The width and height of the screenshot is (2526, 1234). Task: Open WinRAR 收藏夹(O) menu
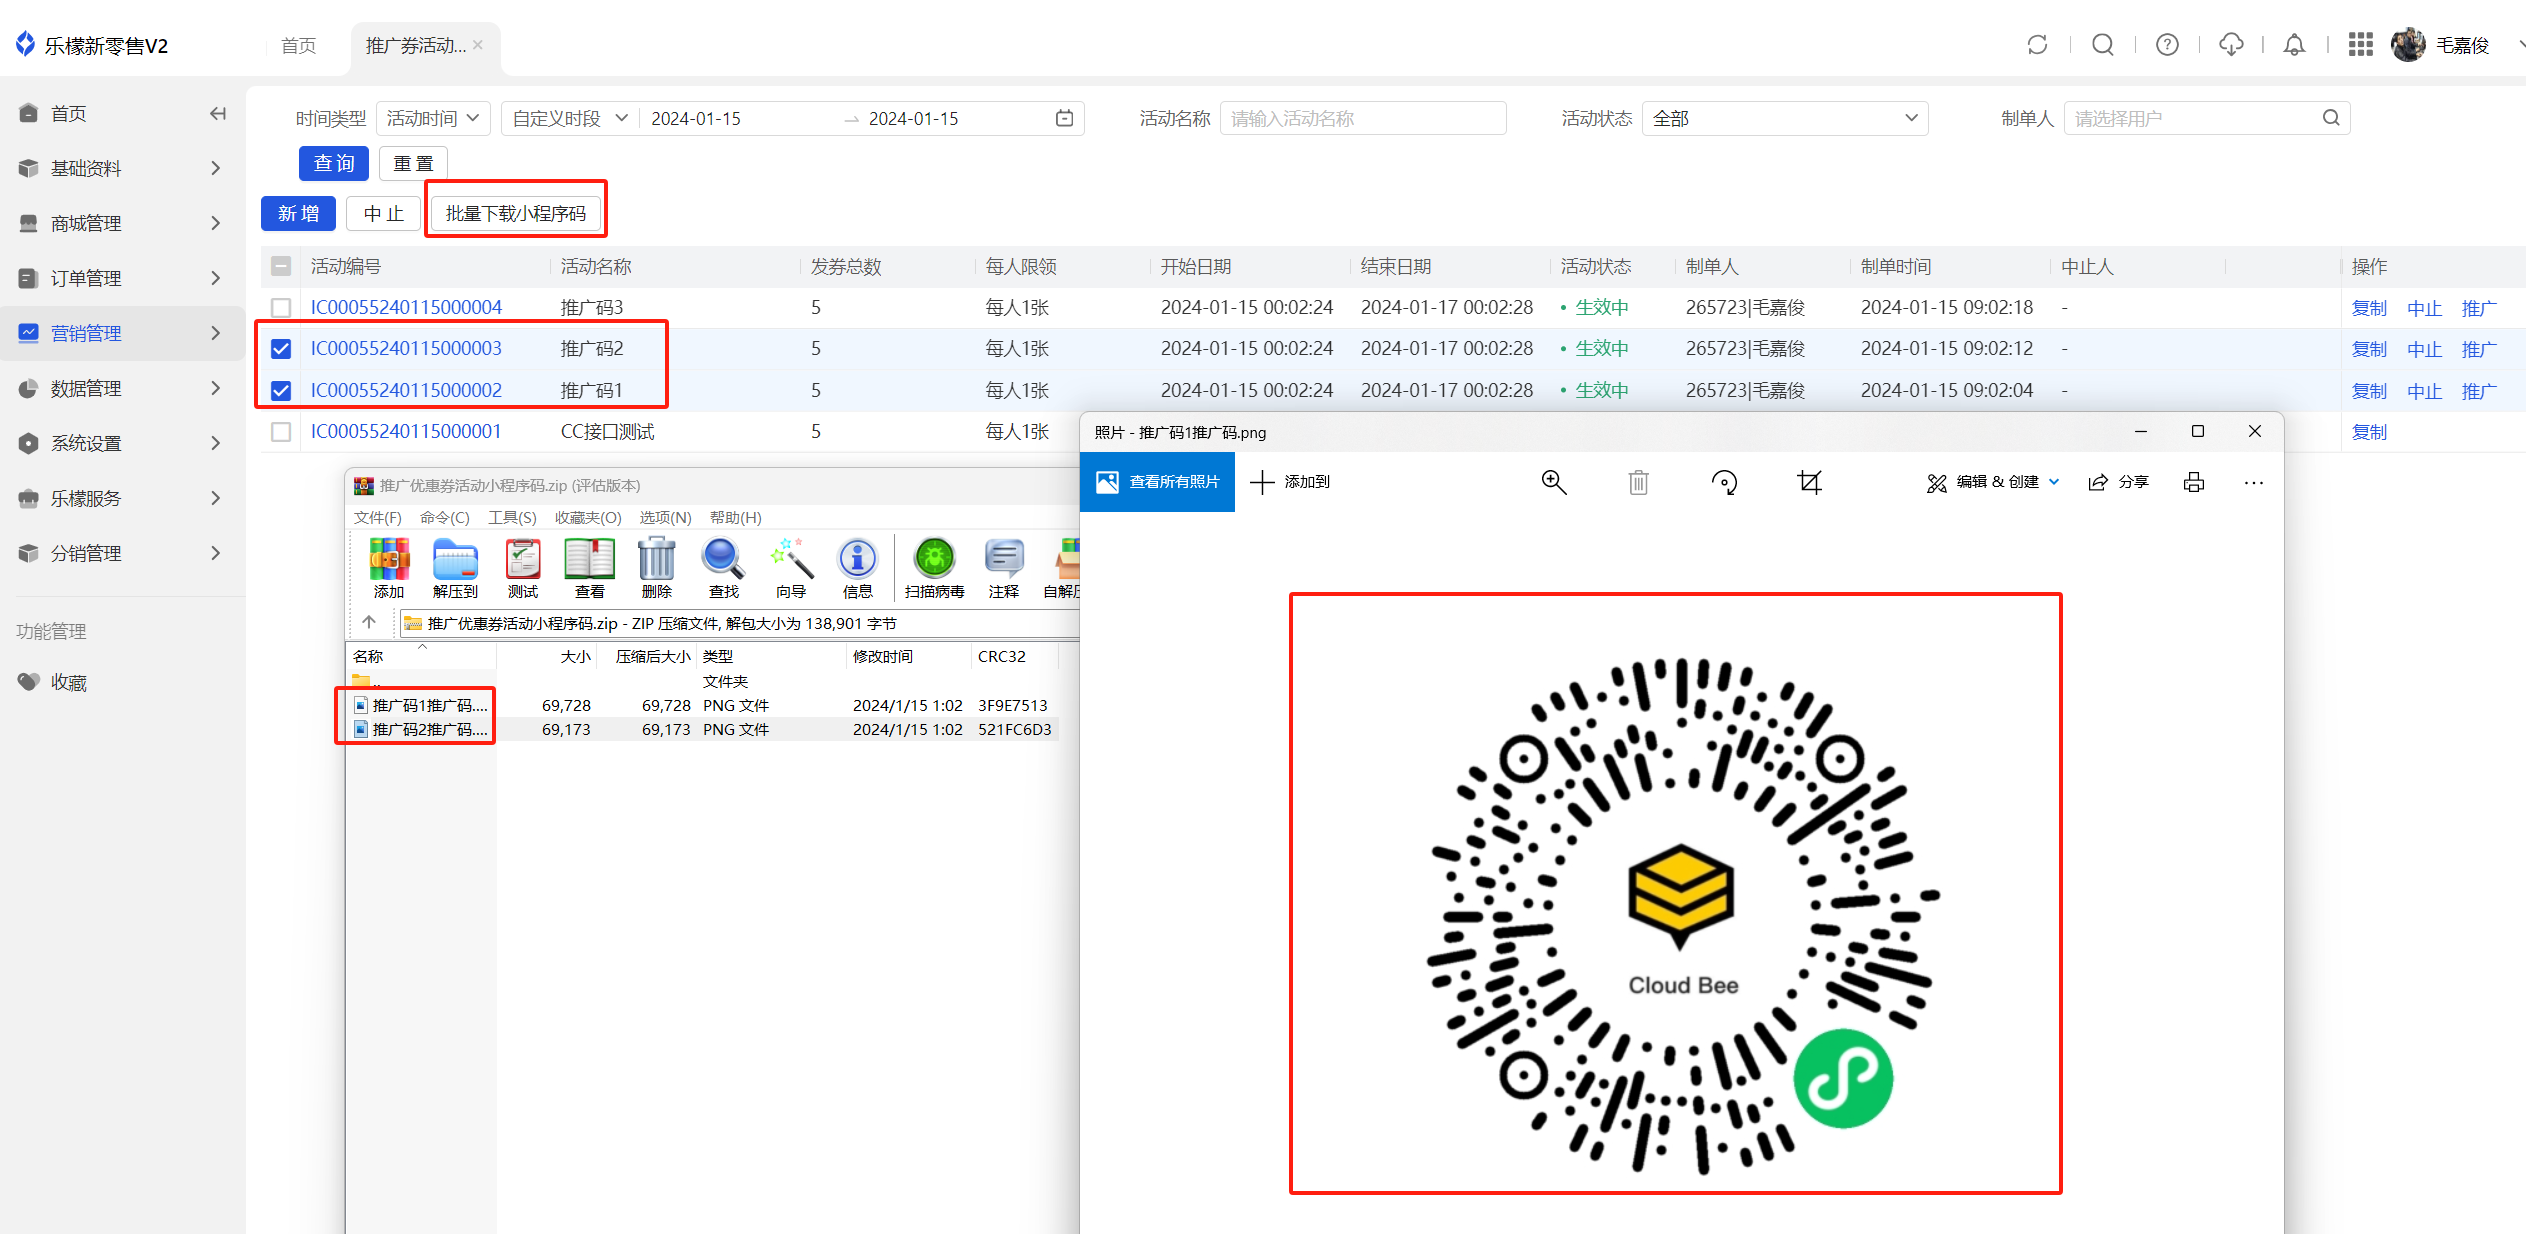click(588, 517)
